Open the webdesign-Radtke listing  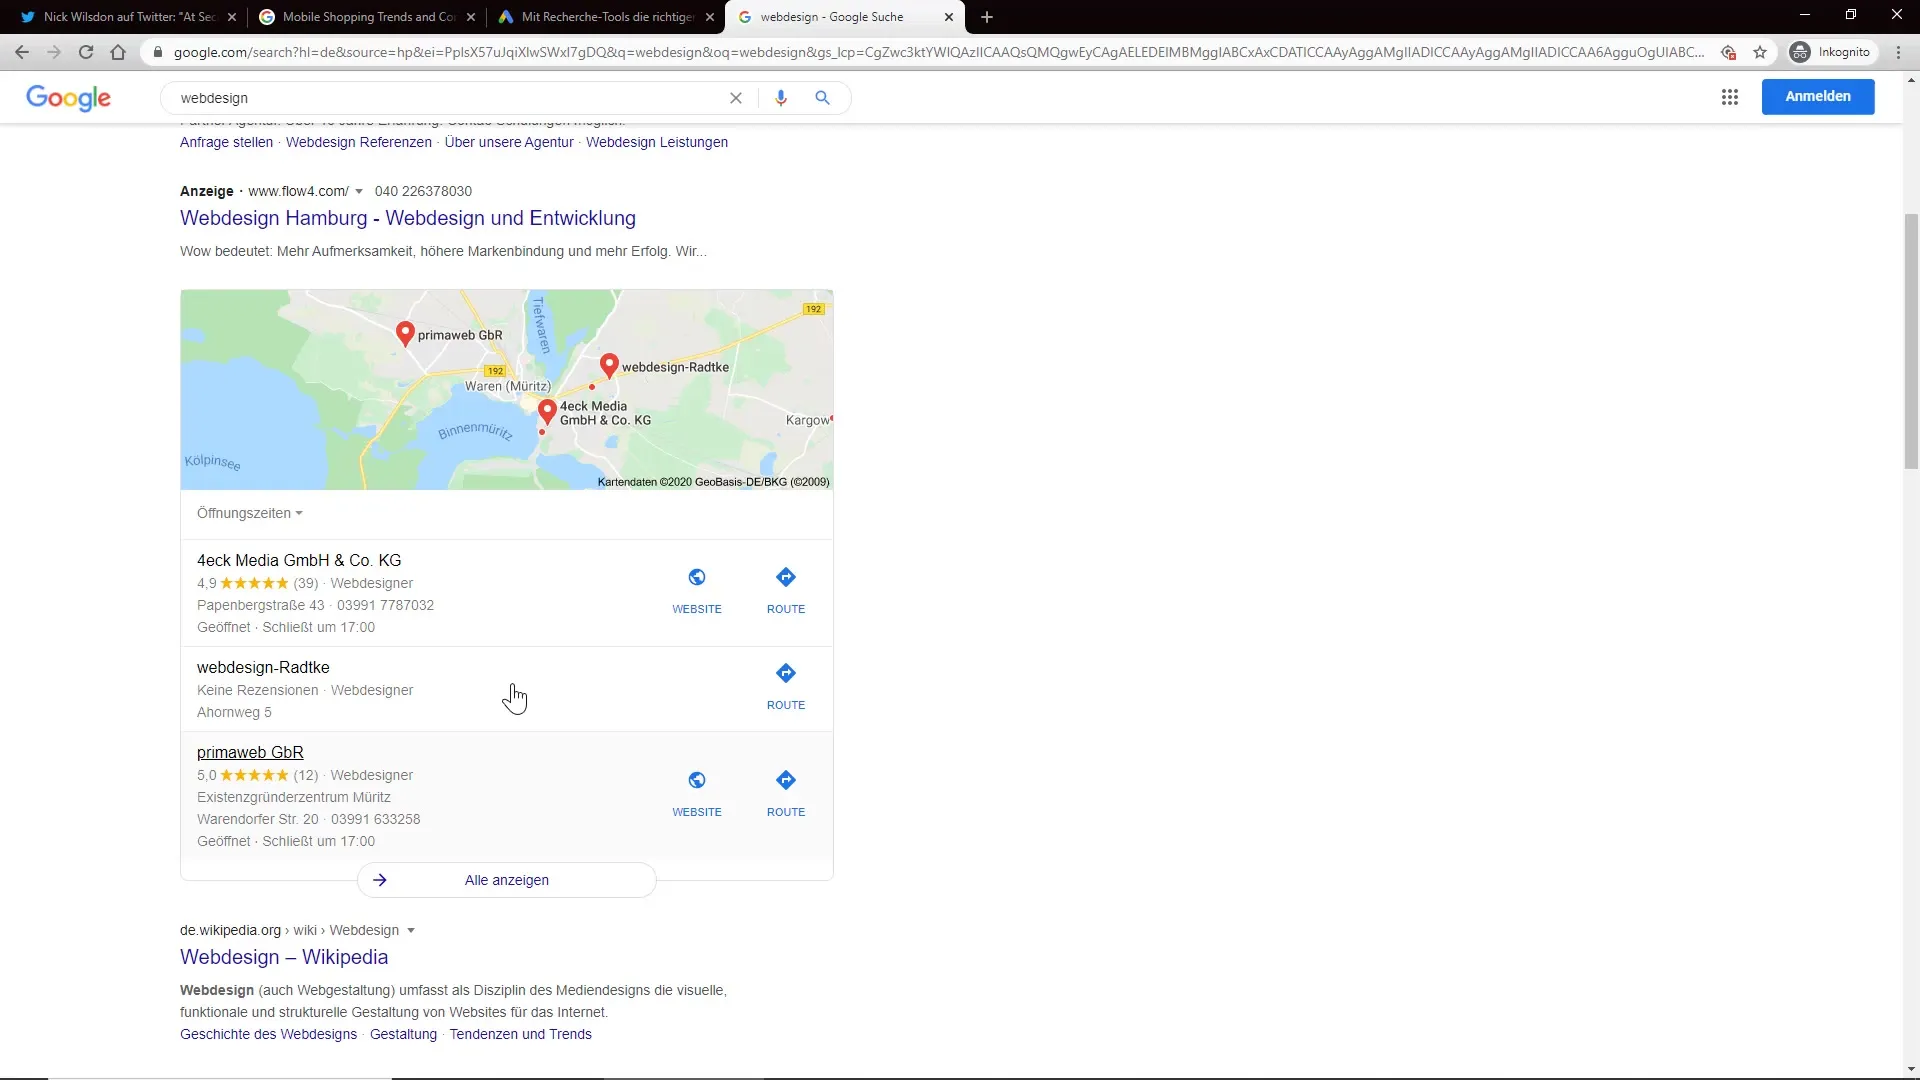(263, 667)
